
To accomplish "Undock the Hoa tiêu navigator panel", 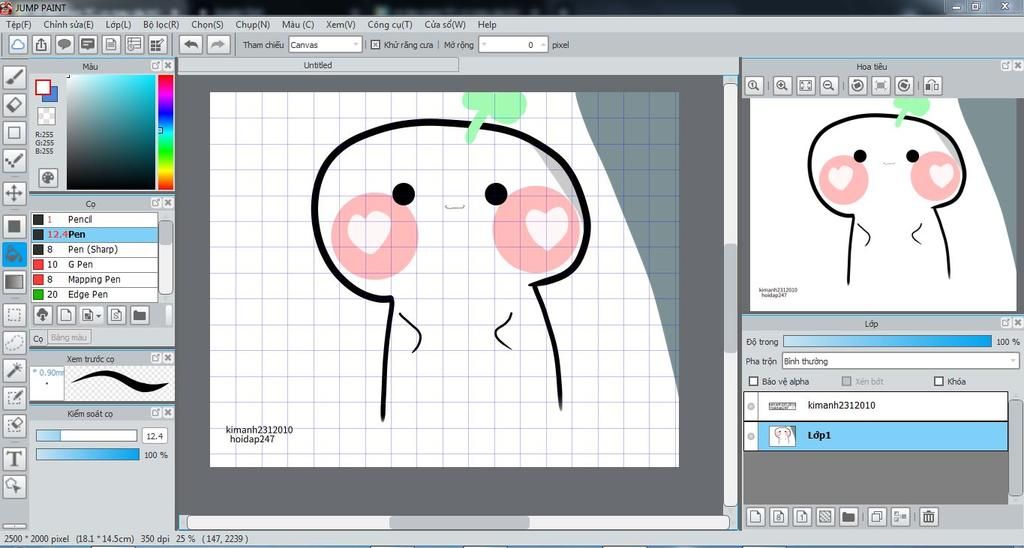I will pos(1006,66).
